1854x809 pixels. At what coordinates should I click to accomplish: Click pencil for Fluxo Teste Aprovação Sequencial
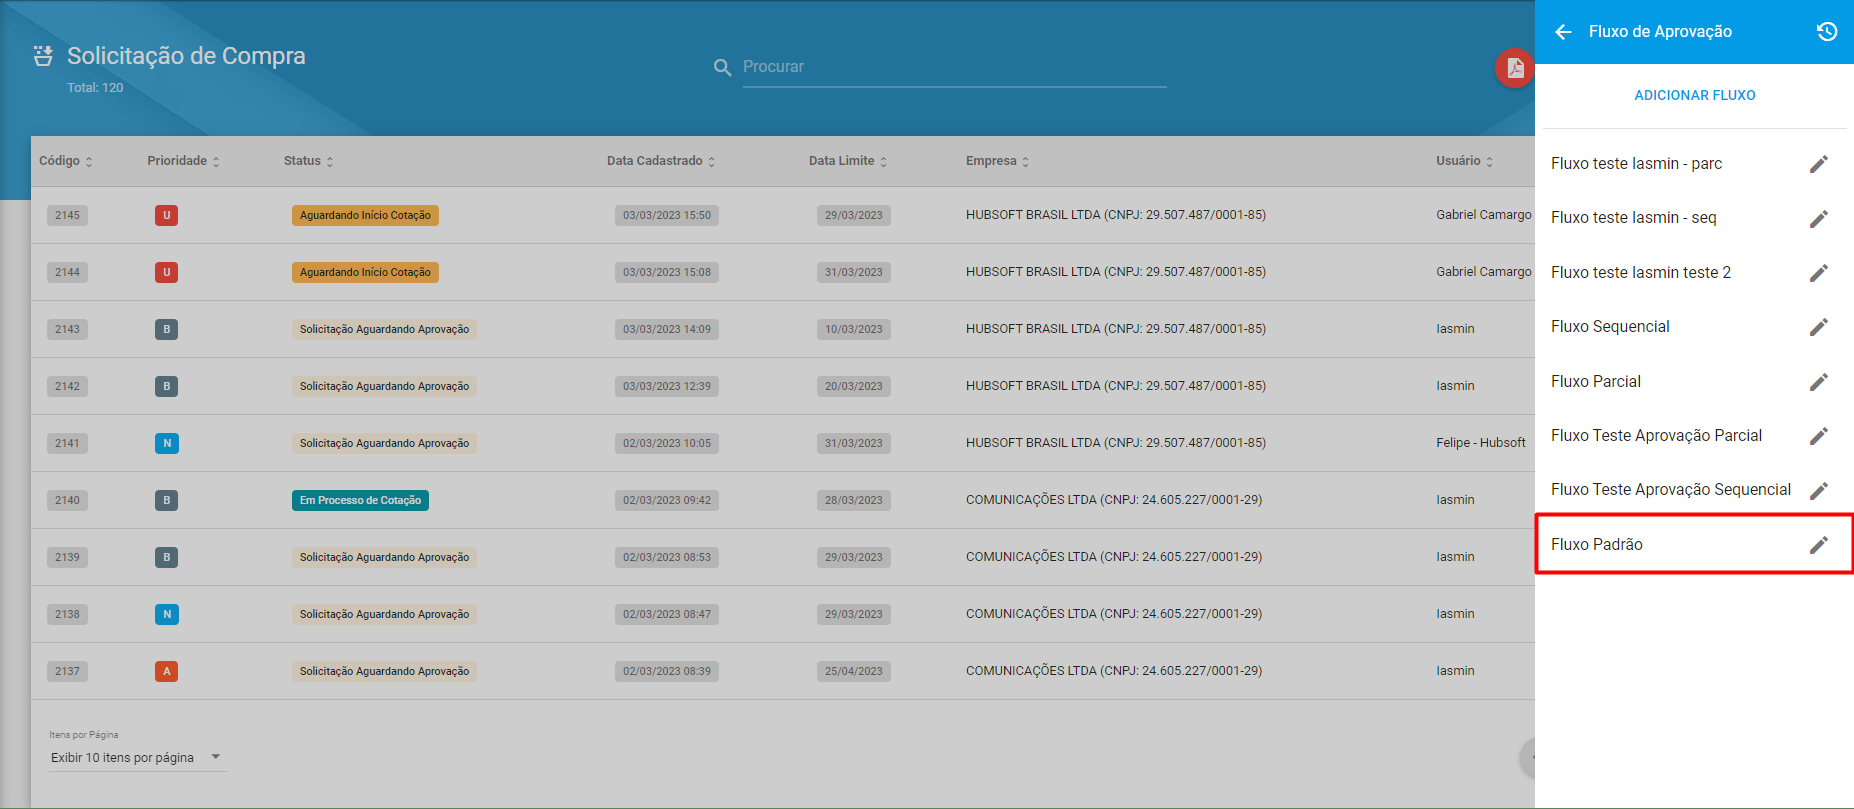click(x=1818, y=490)
